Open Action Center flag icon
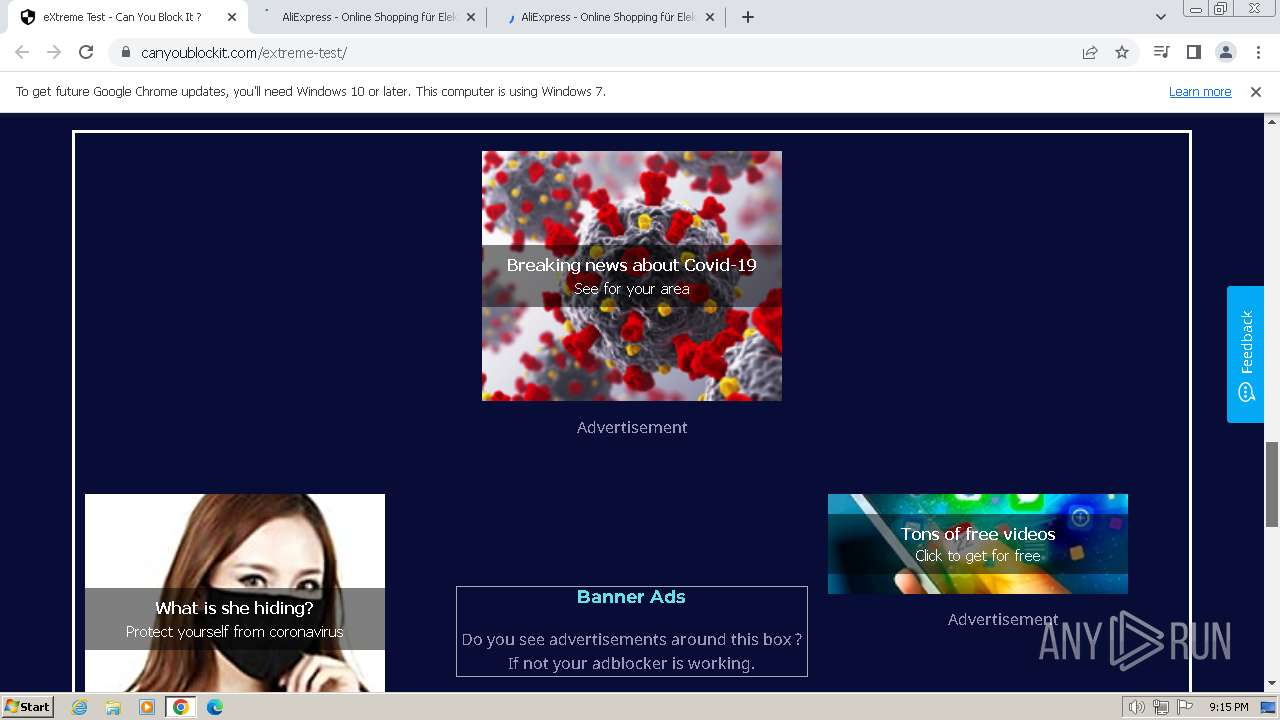Viewport: 1280px width, 720px height. pos(1185,707)
